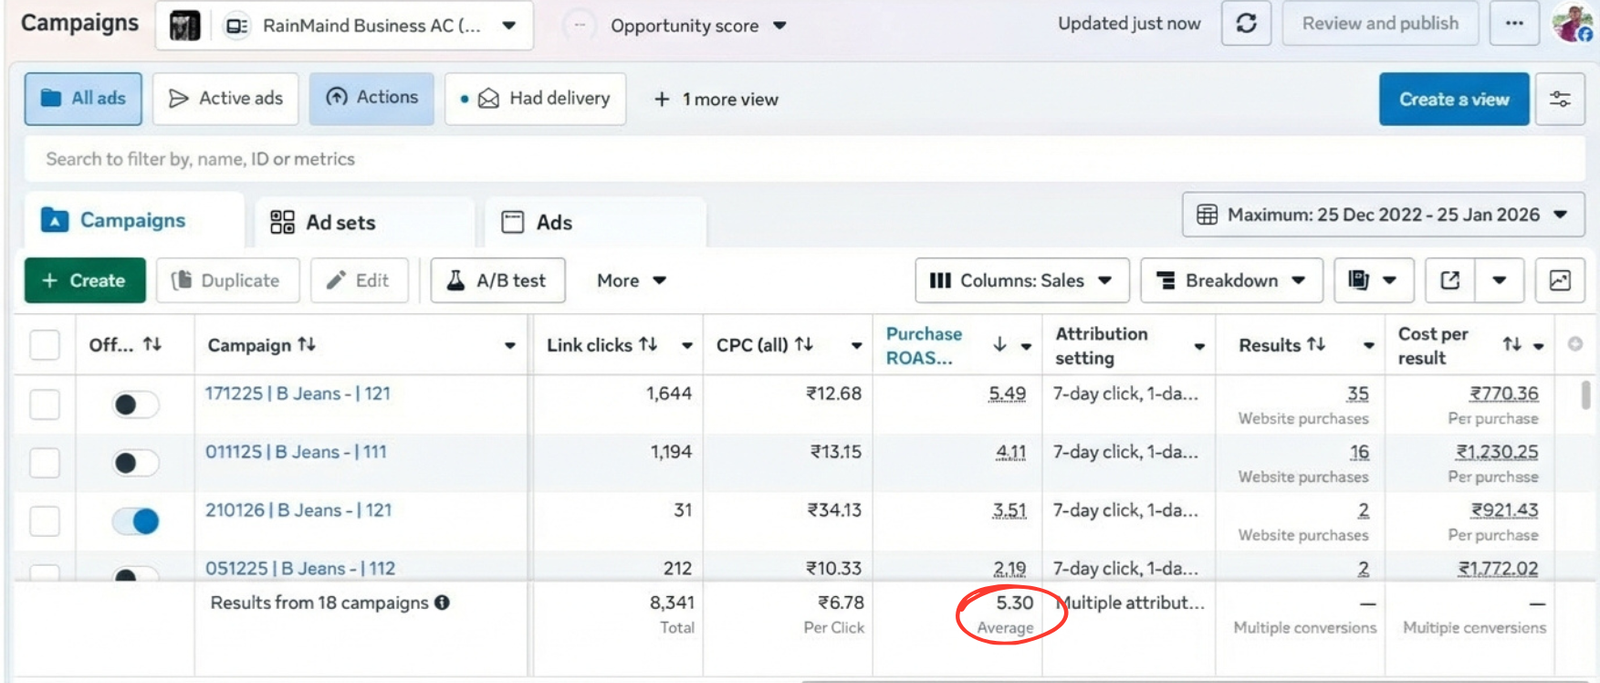
Task: Select the Had delivery view
Action: point(536,98)
